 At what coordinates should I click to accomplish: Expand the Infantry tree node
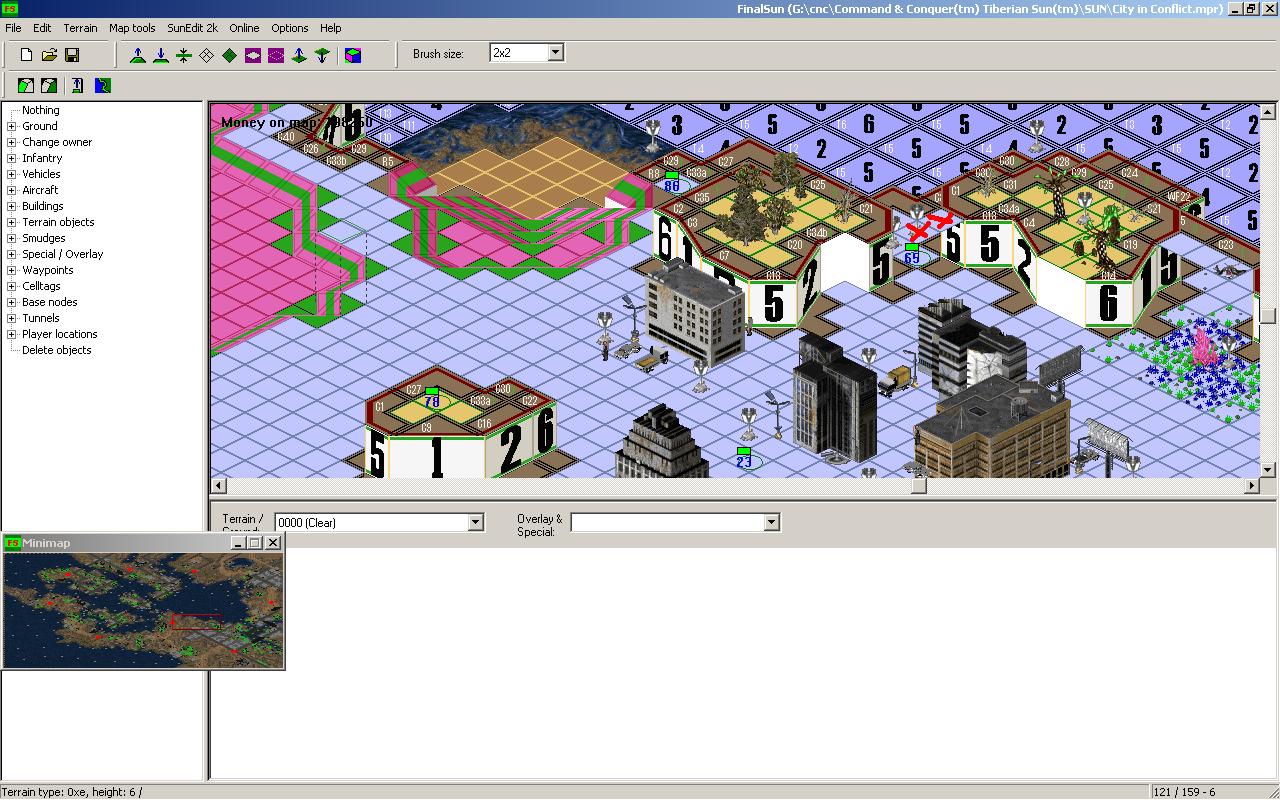pos(12,158)
